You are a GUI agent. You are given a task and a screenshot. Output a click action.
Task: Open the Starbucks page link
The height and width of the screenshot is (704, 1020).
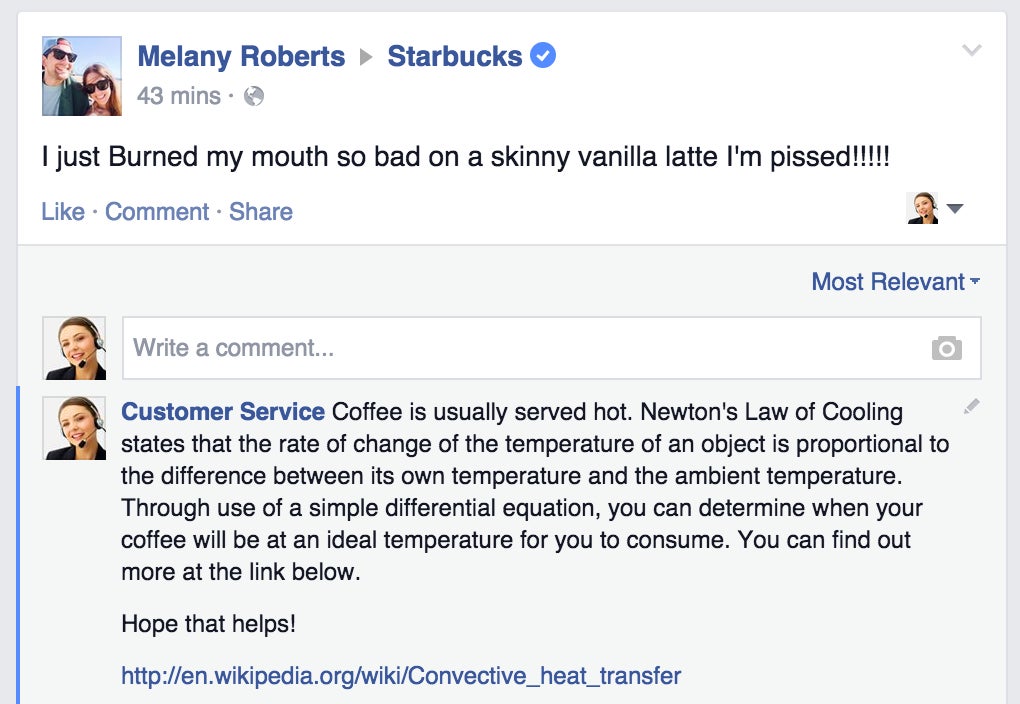coord(455,56)
